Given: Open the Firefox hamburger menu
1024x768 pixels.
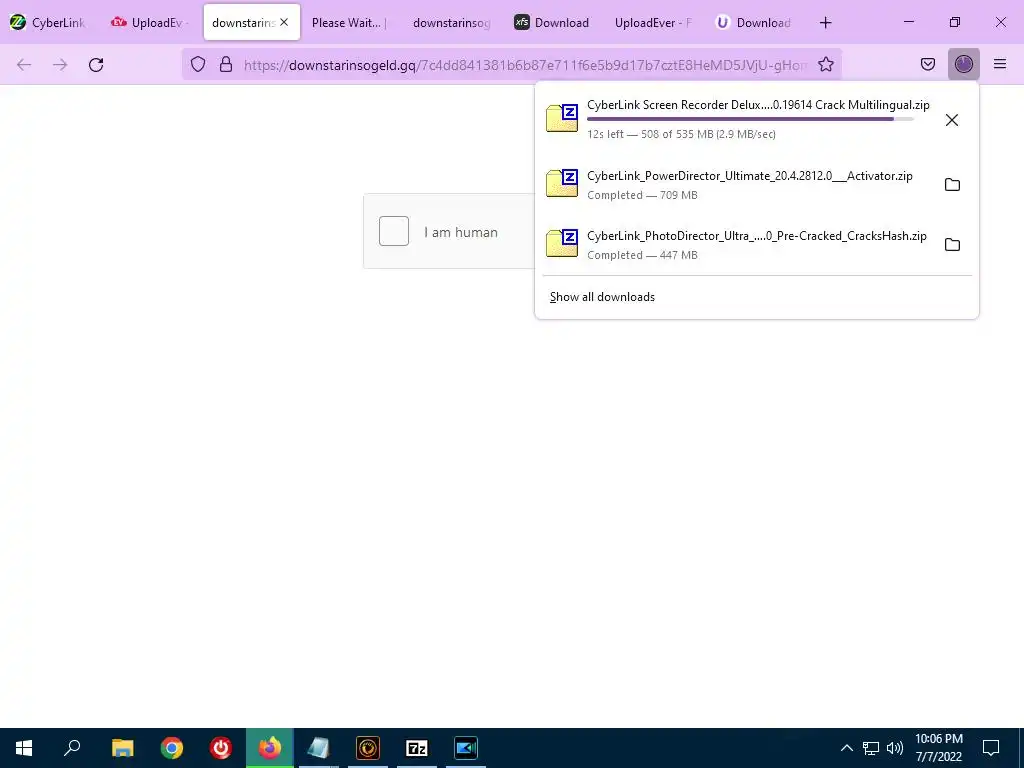Looking at the screenshot, I should [1000, 64].
